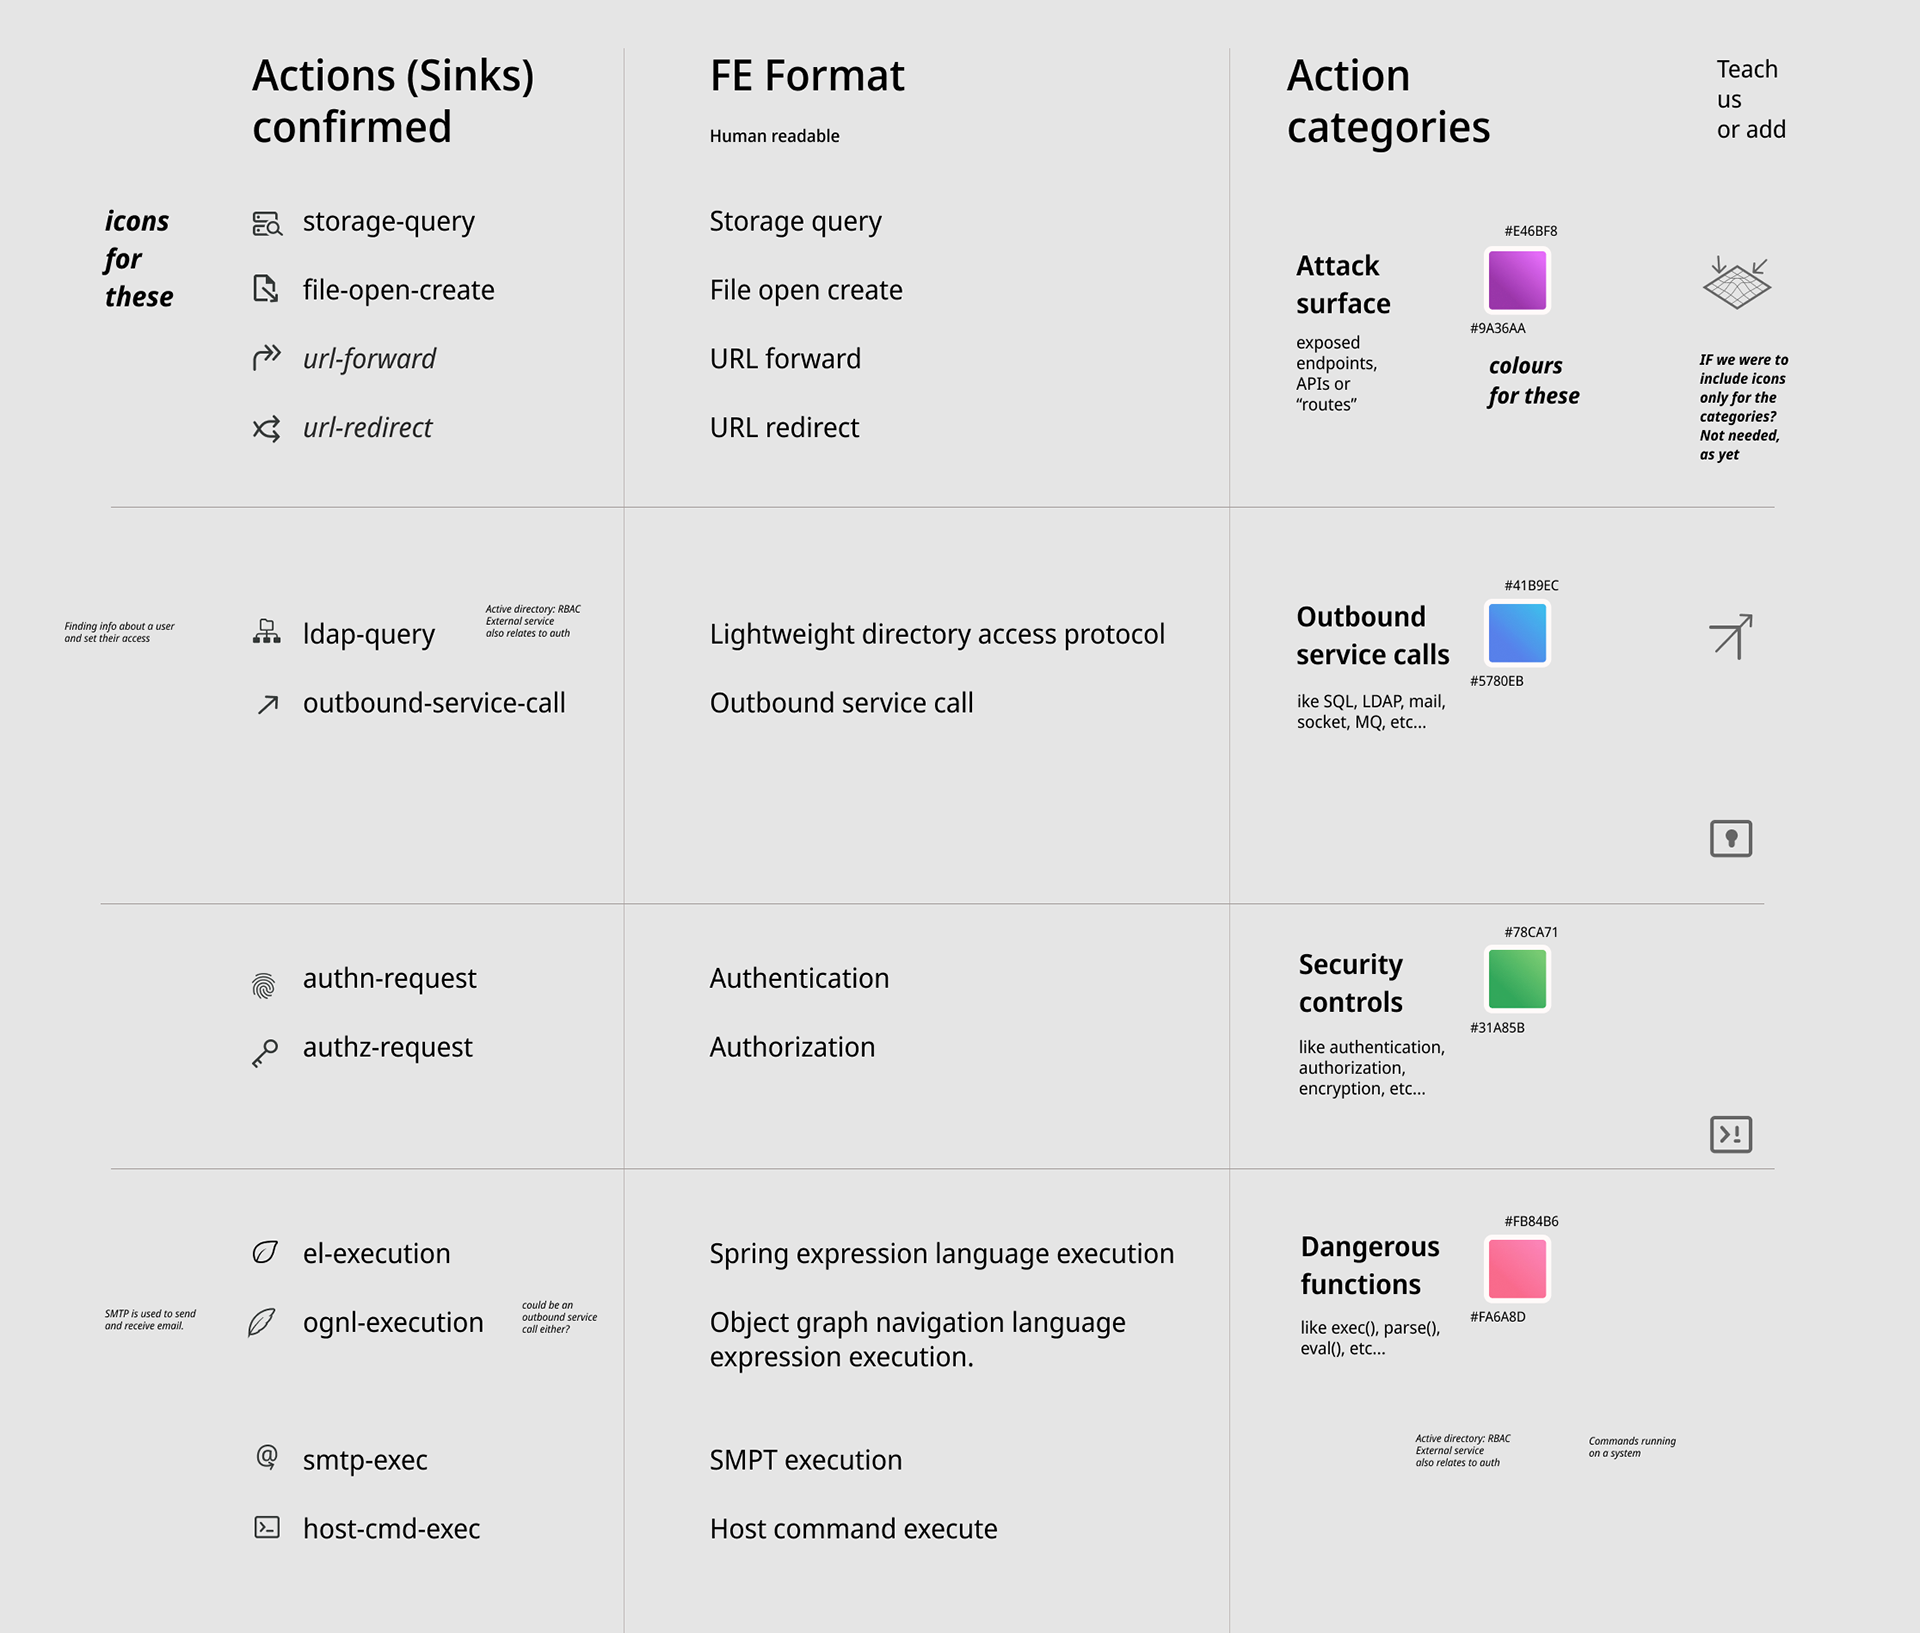Image resolution: width=1920 pixels, height=1633 pixels.
Task: Click the storage-query search icon
Action: point(267,223)
